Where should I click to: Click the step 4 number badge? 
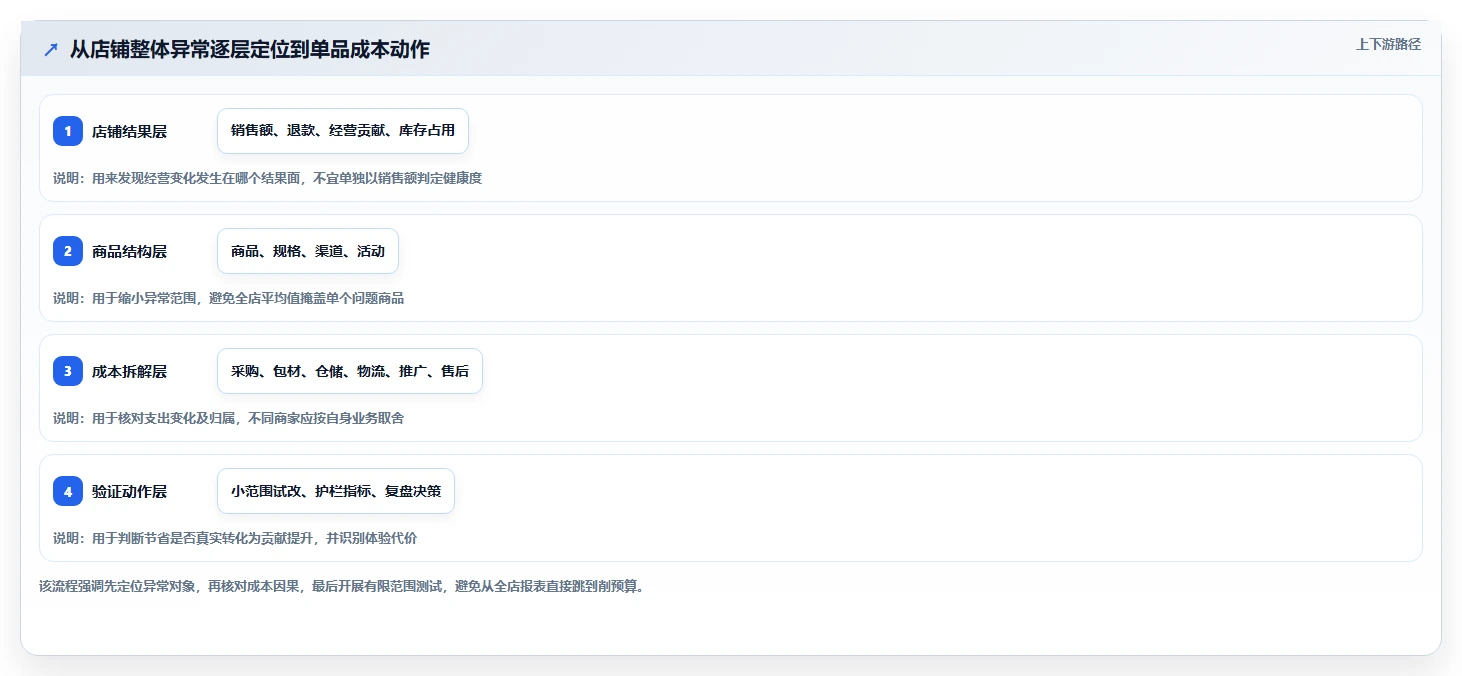point(68,491)
